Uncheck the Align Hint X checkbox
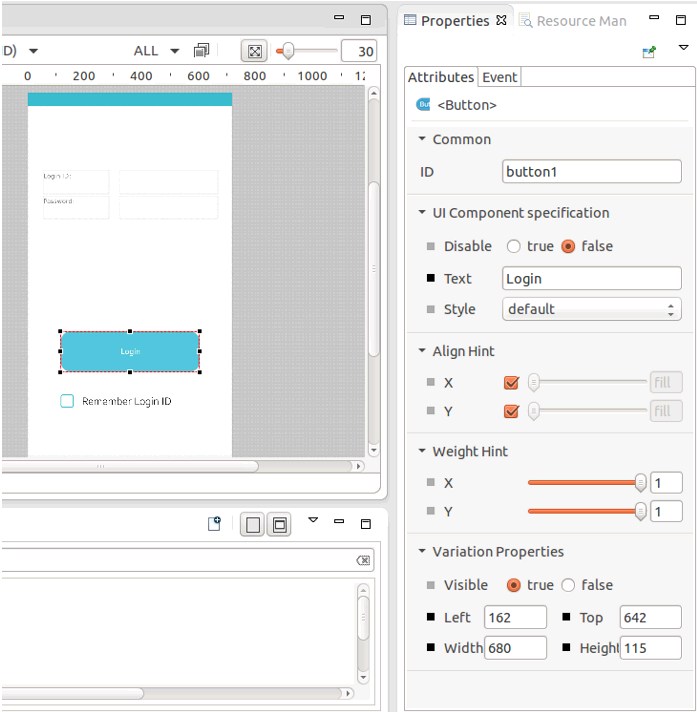The width and height of the screenshot is (697, 712). (x=512, y=382)
